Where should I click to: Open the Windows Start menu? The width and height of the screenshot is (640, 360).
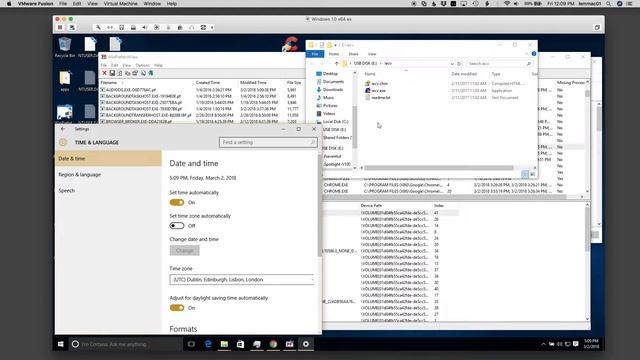click(x=61, y=344)
